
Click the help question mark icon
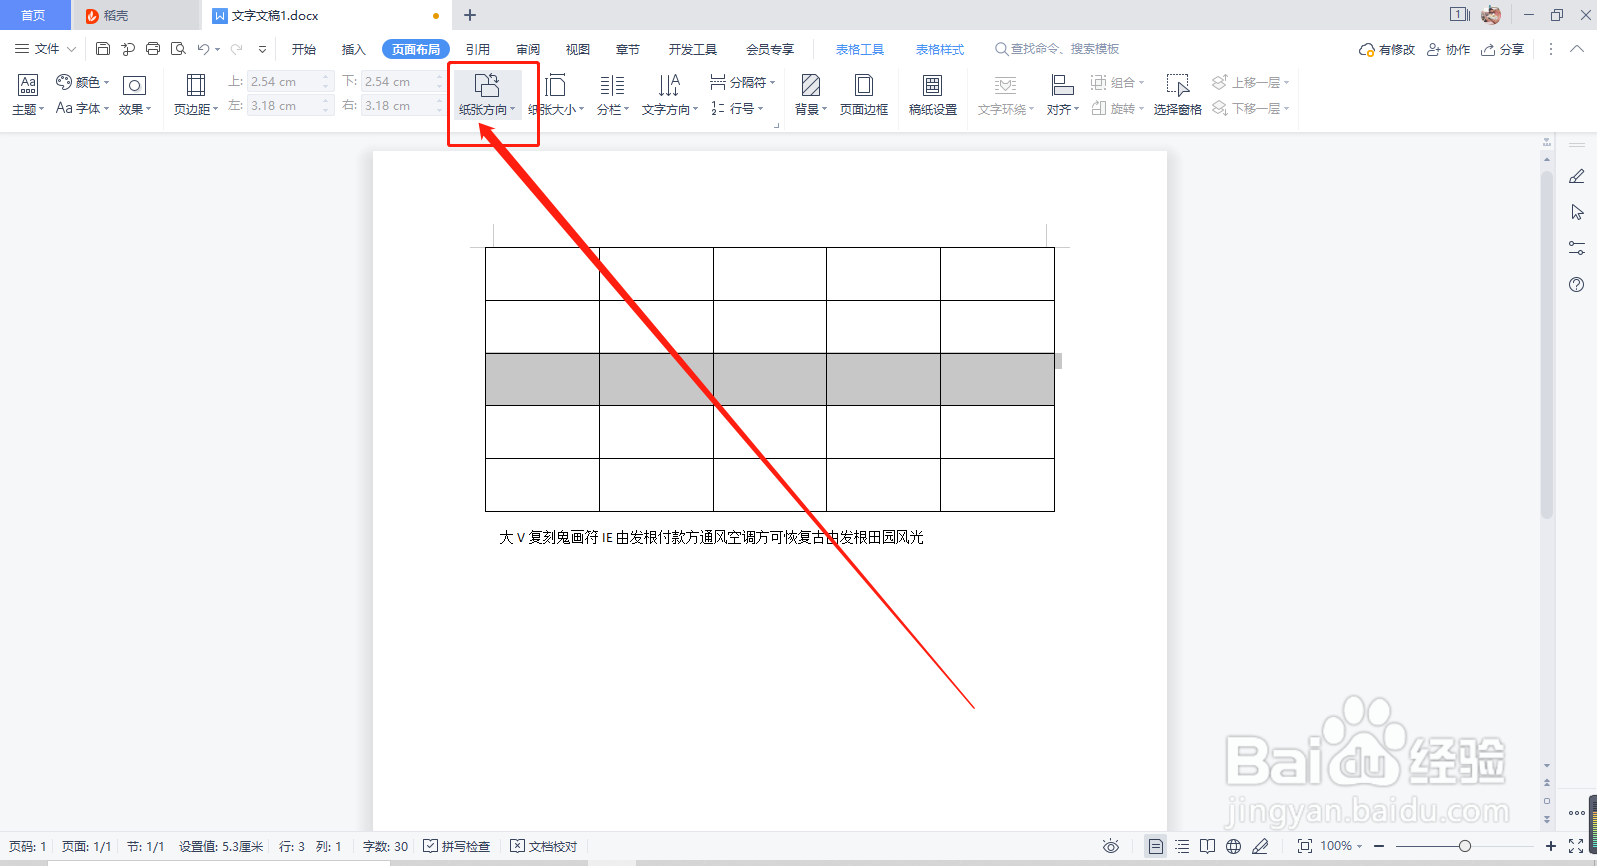(x=1577, y=285)
